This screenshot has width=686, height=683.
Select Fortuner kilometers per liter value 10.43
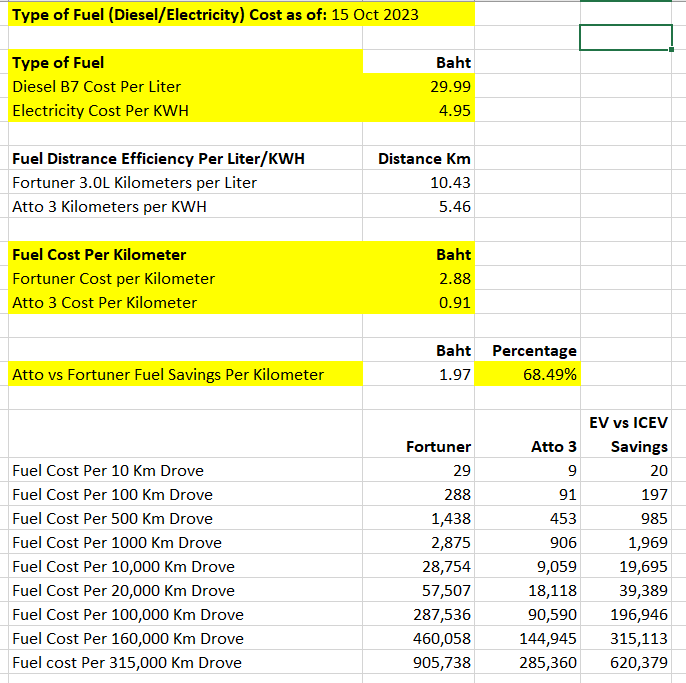(x=450, y=183)
